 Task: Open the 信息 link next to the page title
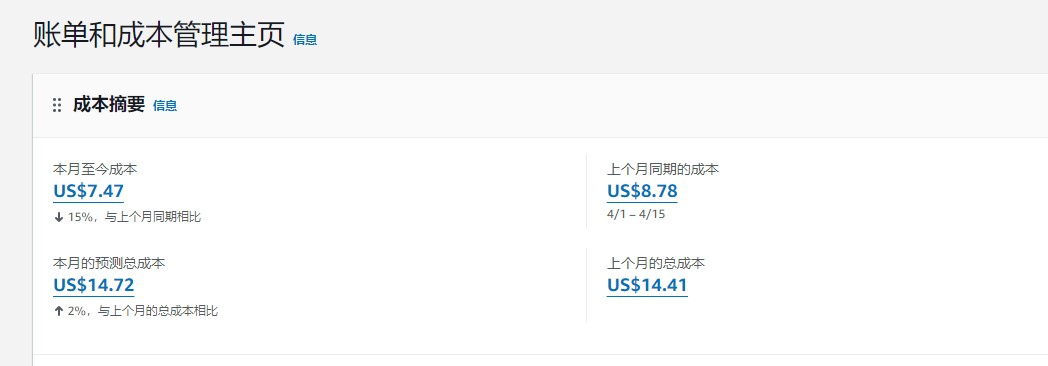305,39
